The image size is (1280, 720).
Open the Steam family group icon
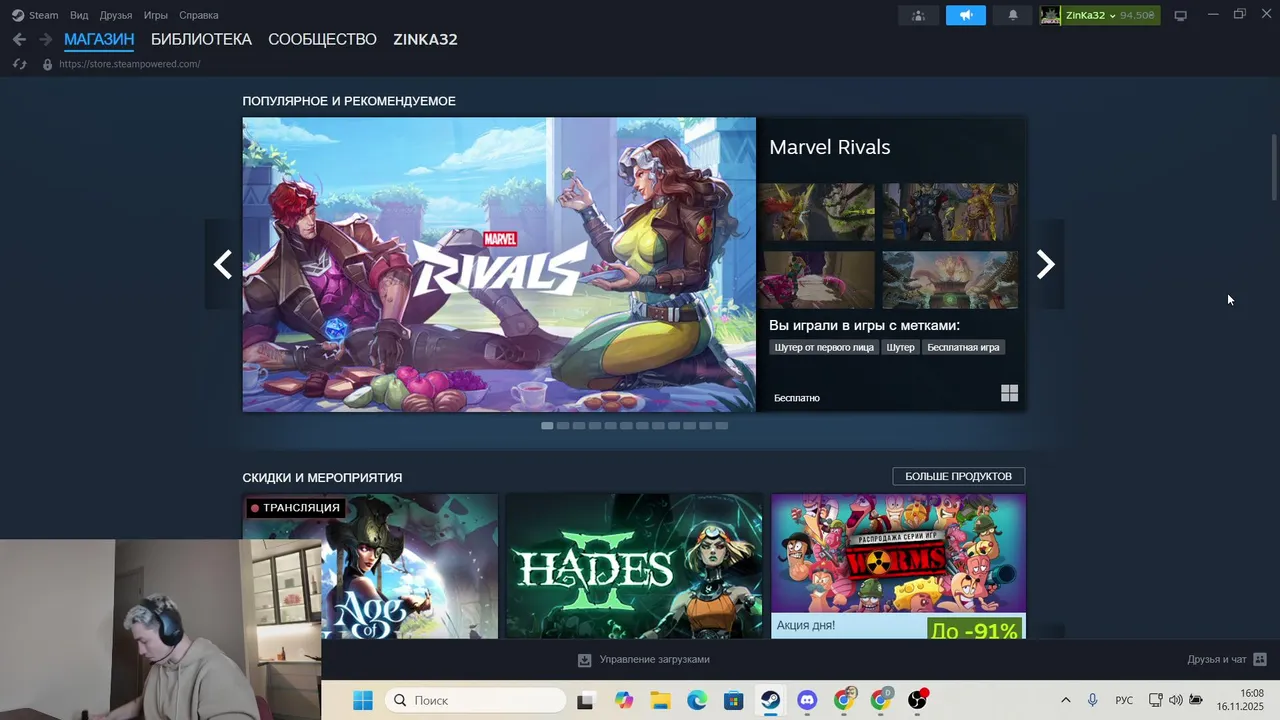918,15
